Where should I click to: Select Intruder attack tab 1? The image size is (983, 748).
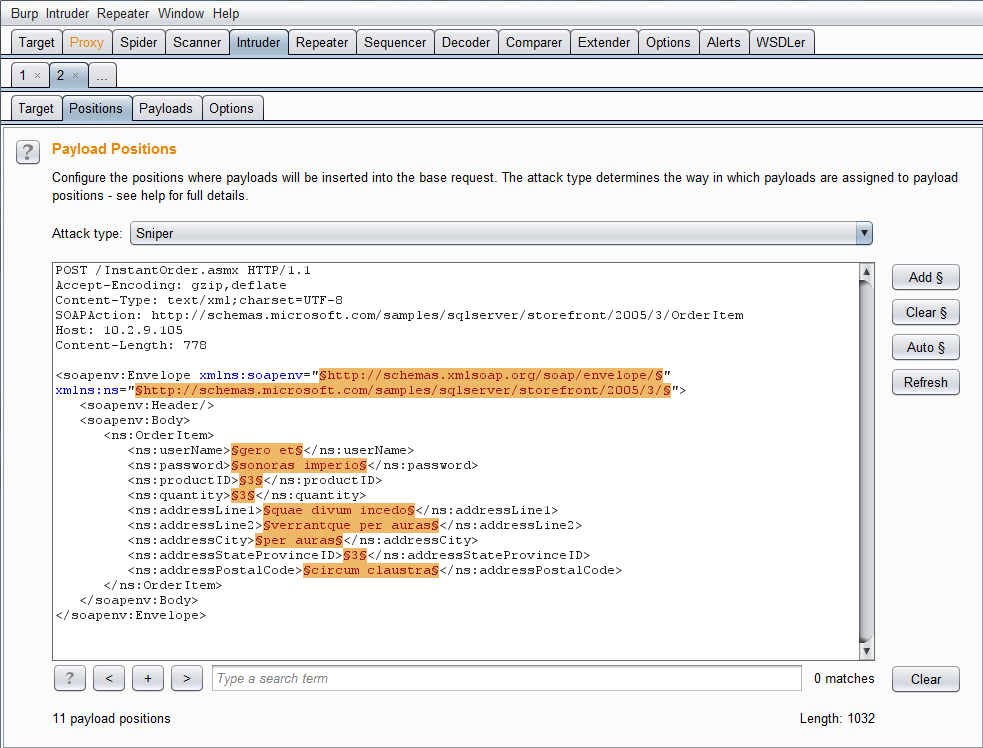click(23, 76)
